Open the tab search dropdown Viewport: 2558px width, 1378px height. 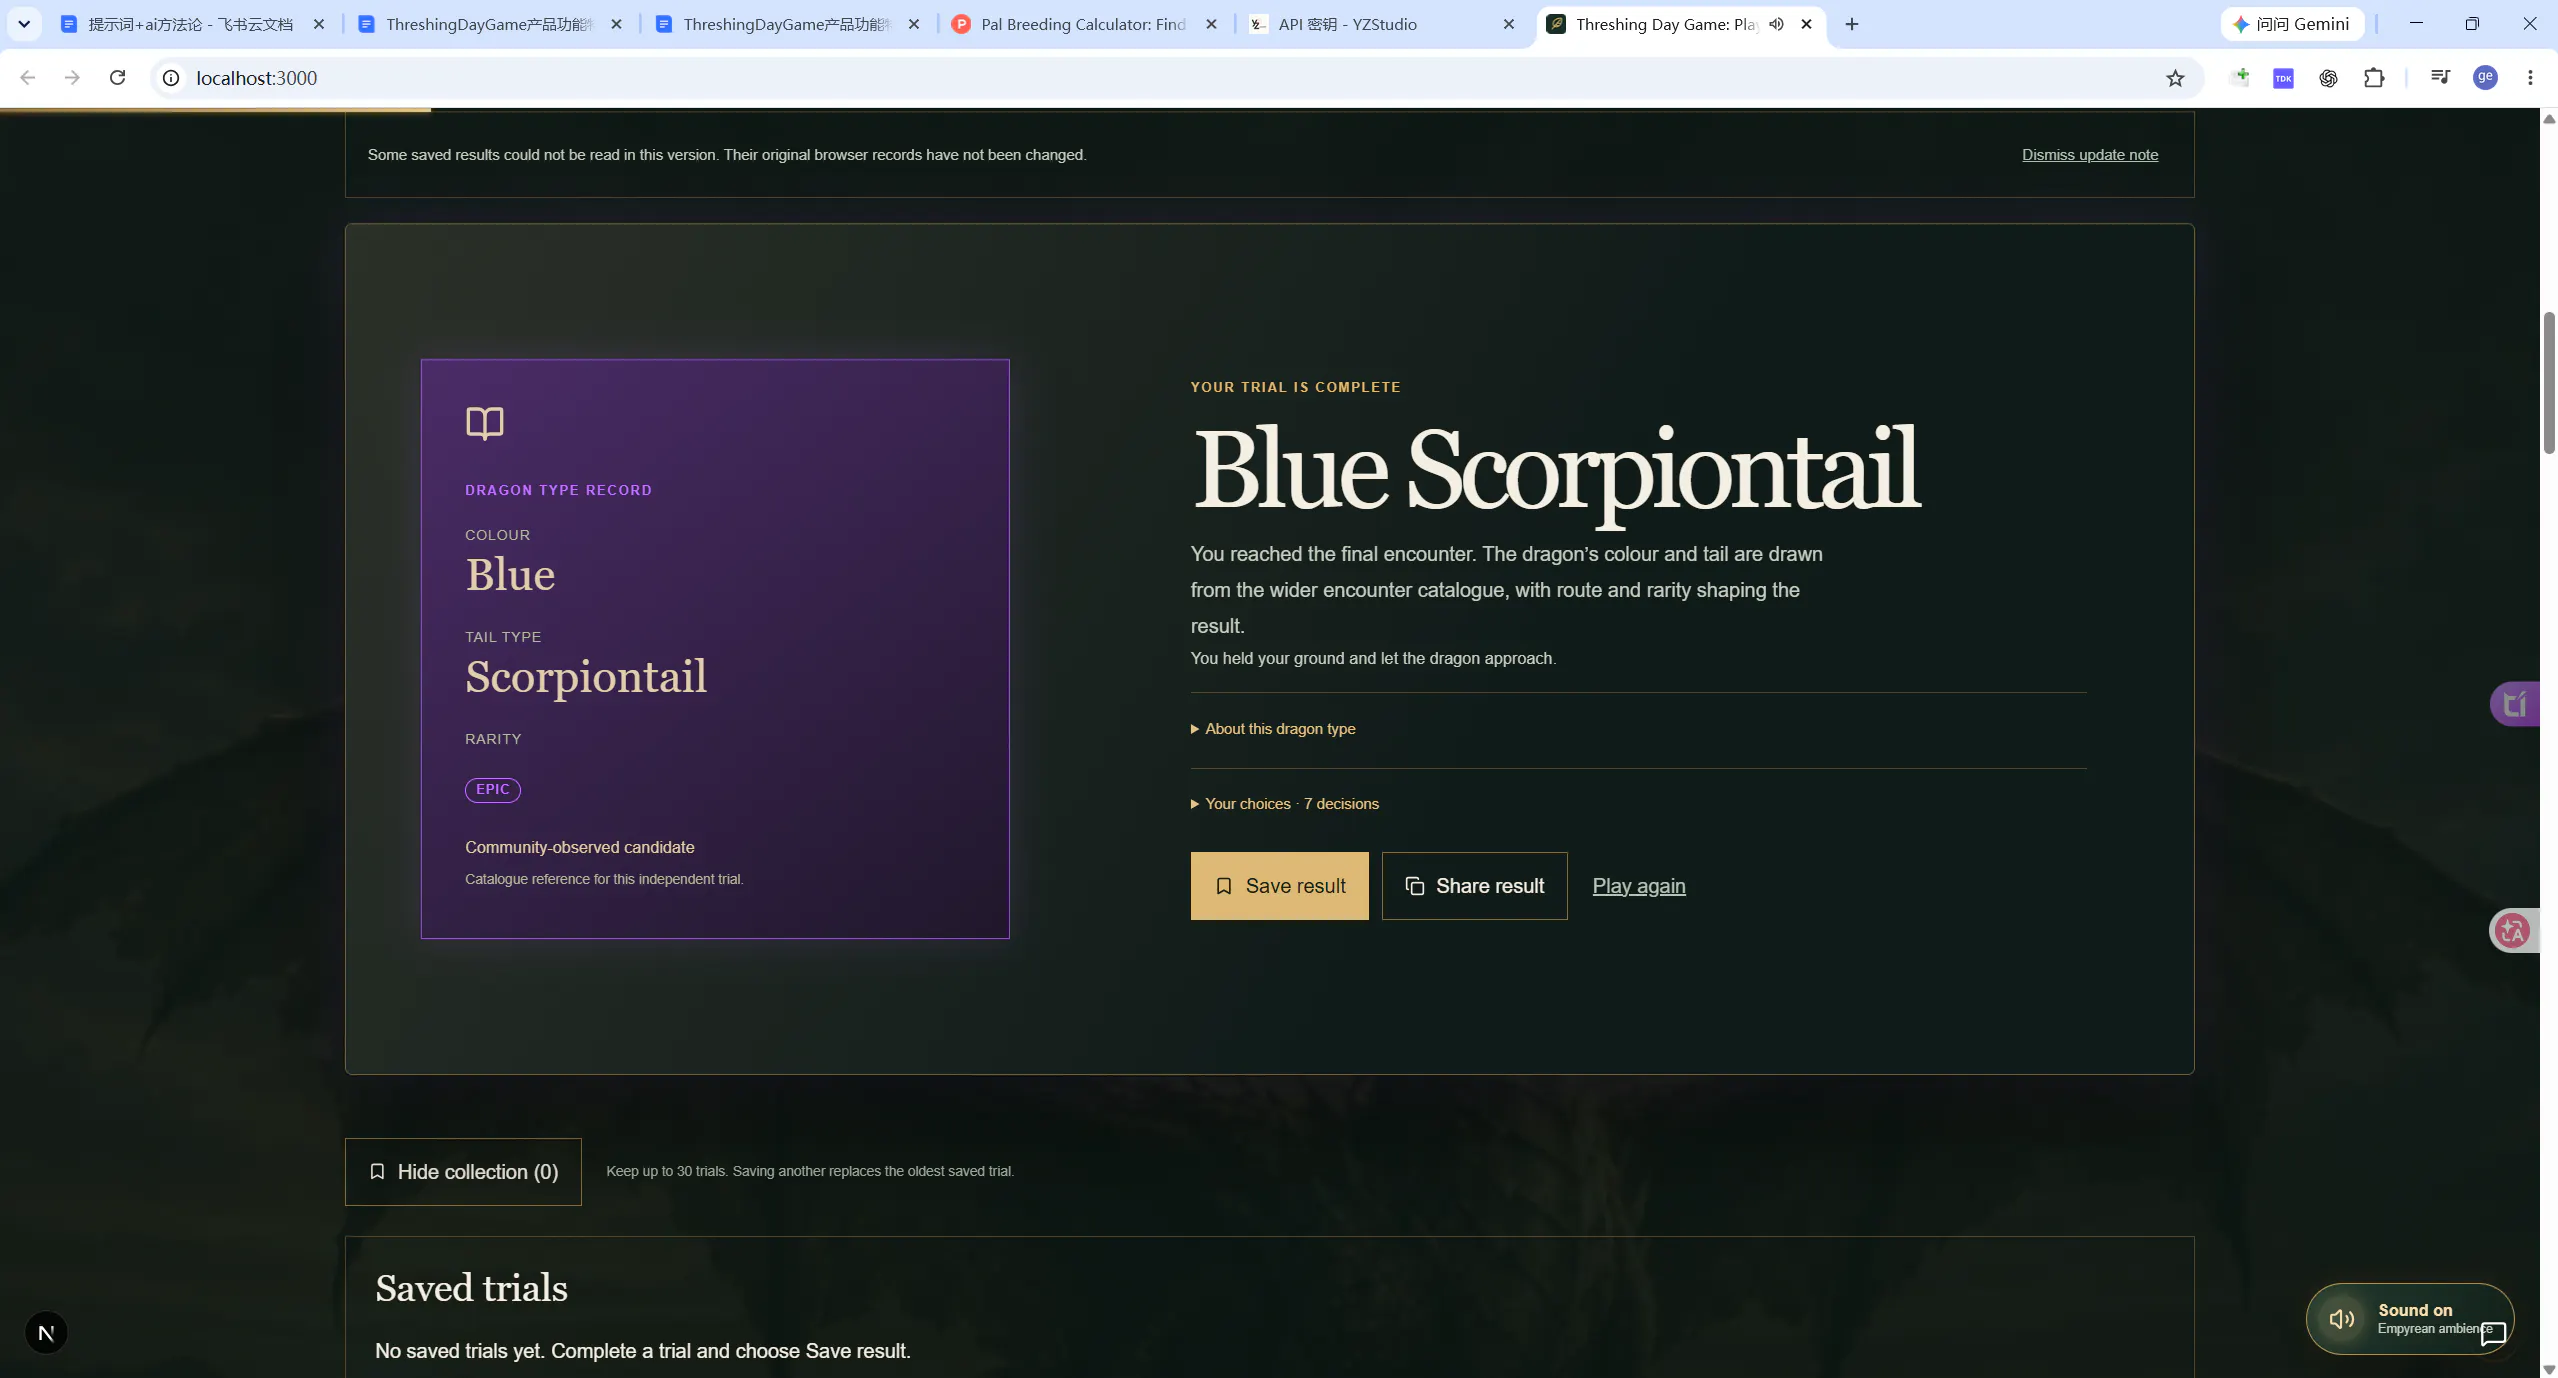pyautogui.click(x=24, y=24)
